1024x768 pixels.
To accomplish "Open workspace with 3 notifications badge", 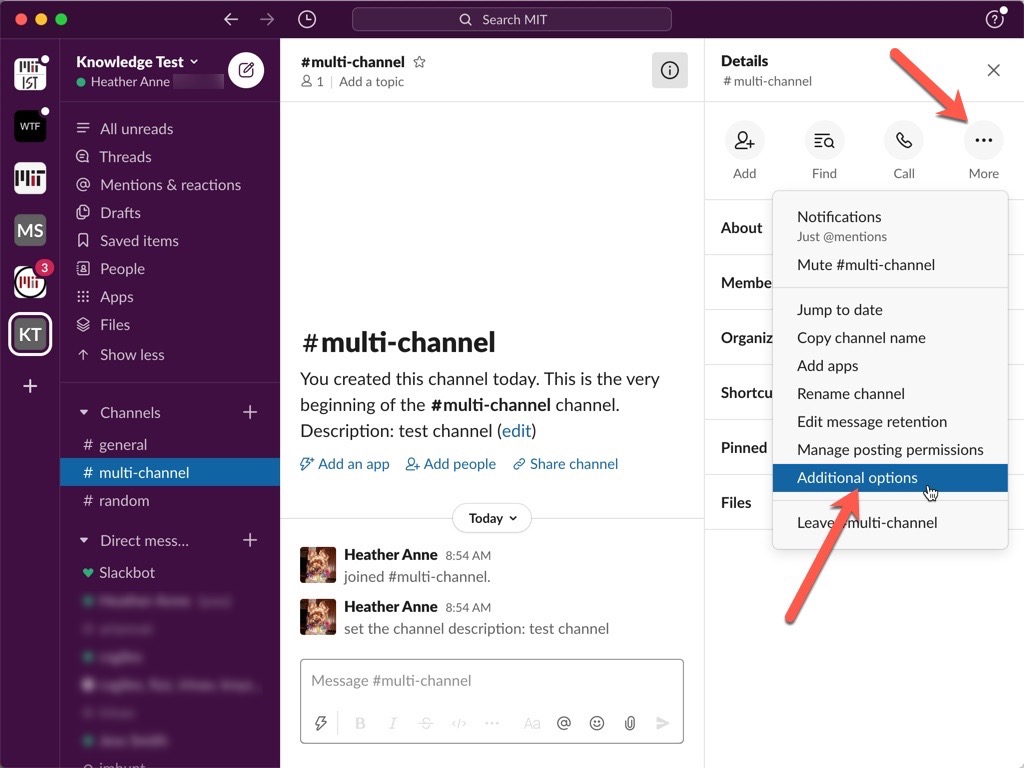I will point(30,282).
